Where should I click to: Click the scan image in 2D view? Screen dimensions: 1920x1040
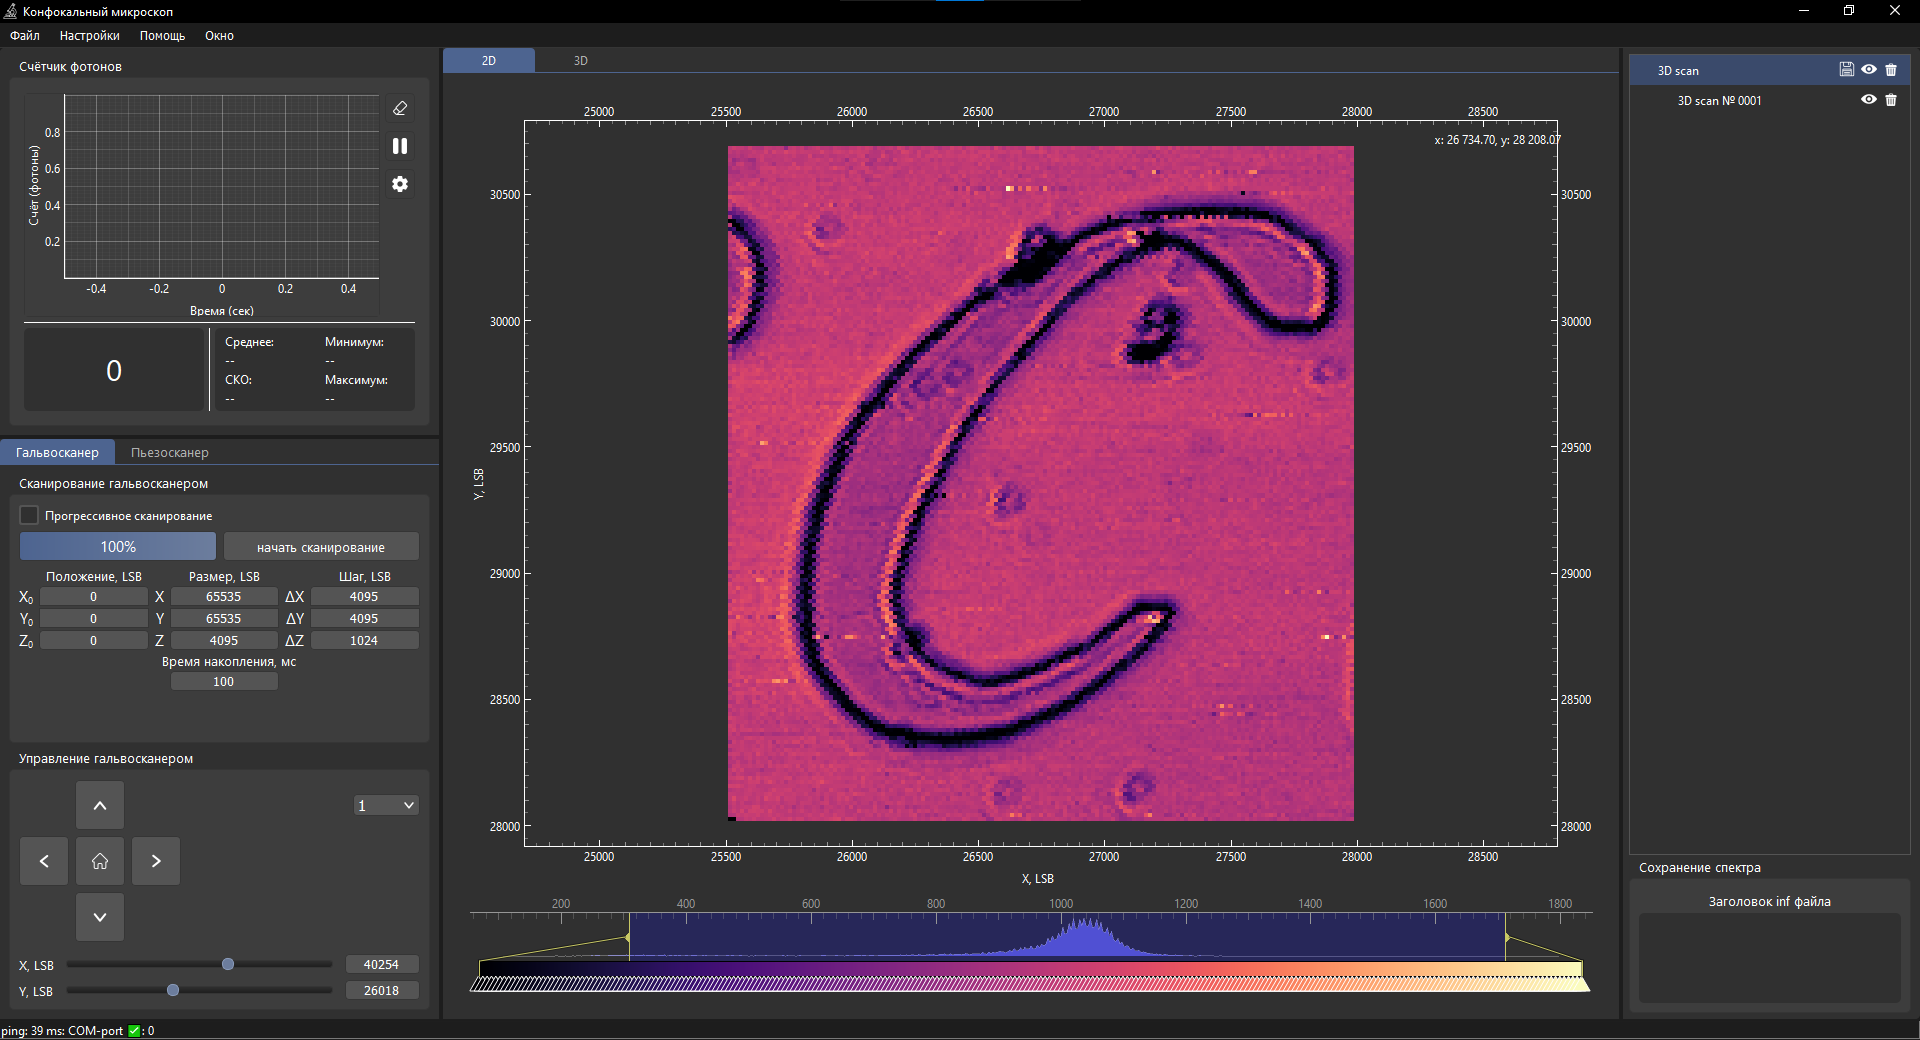[x=1041, y=483]
